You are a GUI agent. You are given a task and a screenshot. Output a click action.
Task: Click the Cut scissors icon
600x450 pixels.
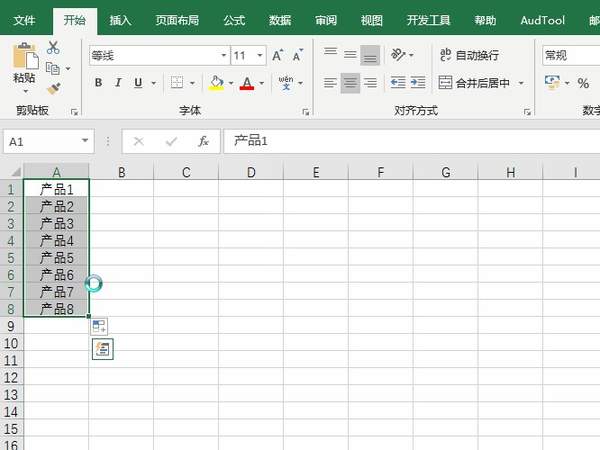53,48
